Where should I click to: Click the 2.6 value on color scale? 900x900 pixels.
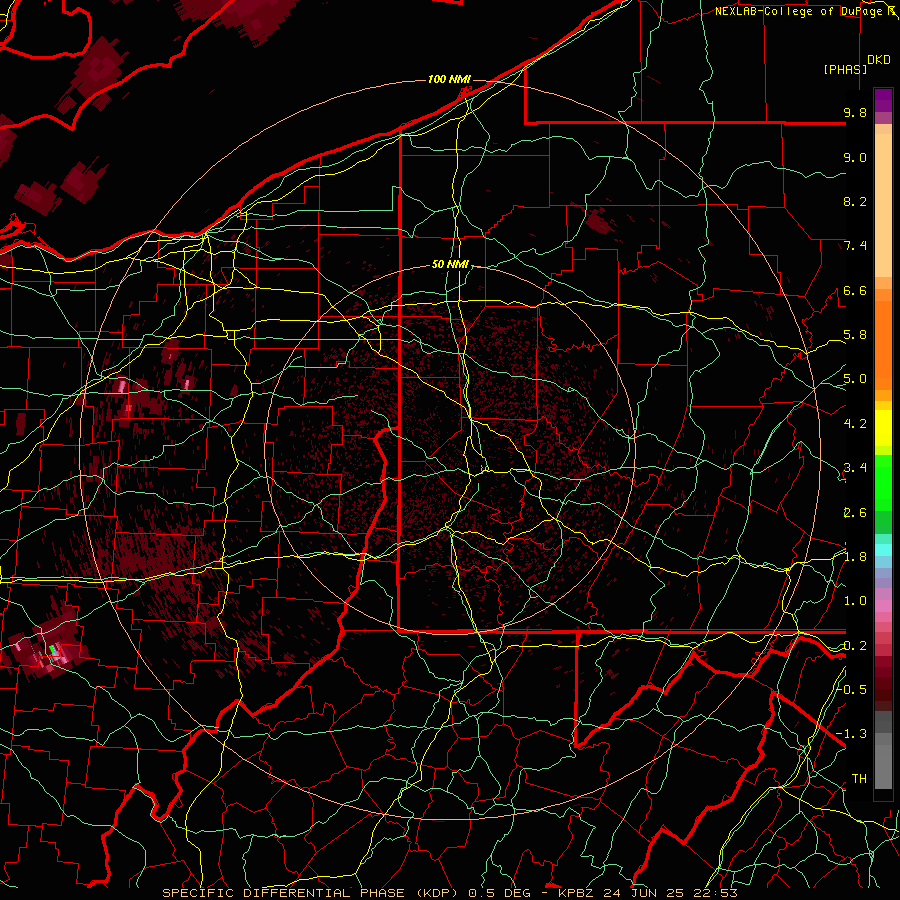click(855, 513)
